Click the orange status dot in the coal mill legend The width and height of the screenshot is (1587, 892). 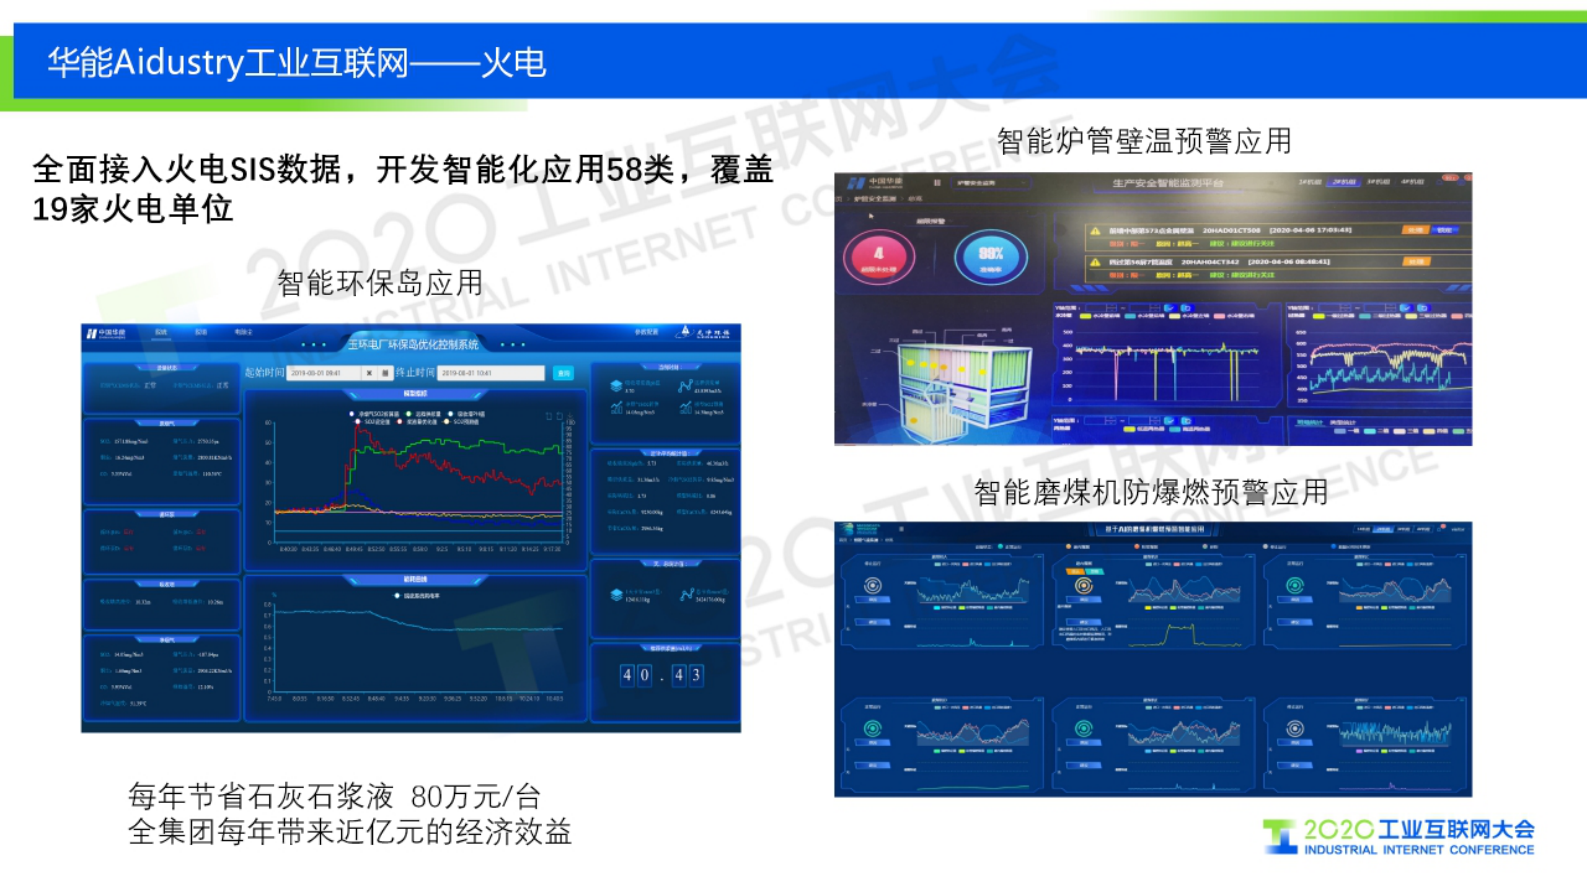click(1069, 547)
